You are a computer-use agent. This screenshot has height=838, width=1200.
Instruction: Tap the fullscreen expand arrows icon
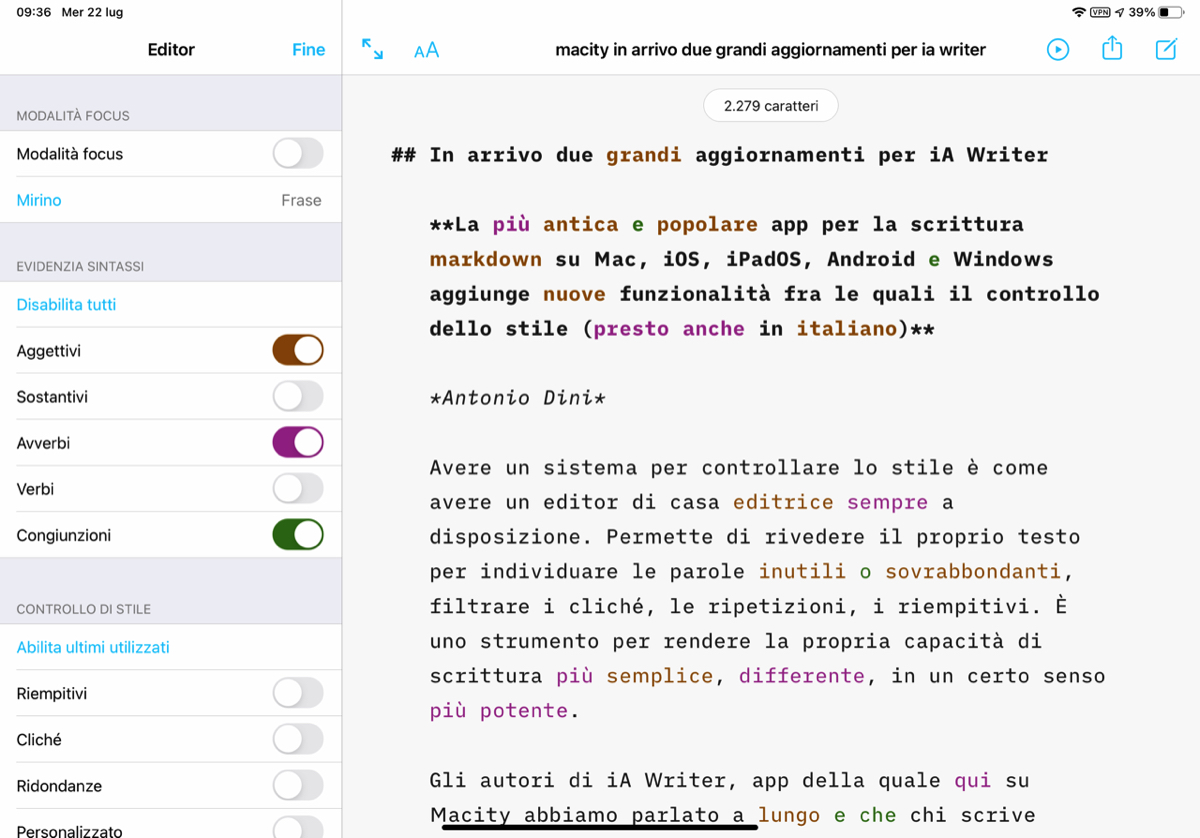tap(372, 49)
